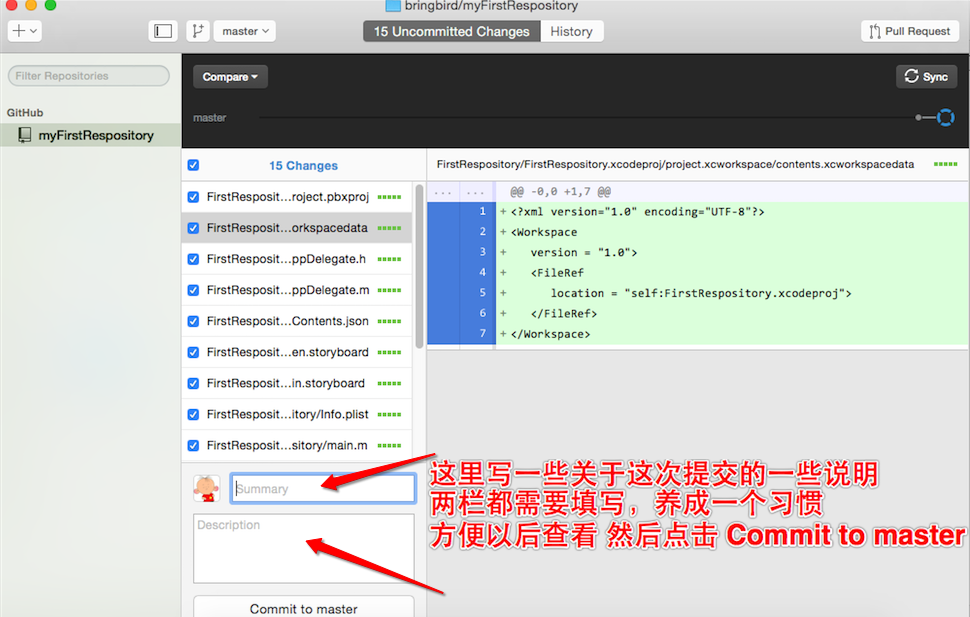Click the Sync button

tap(926, 76)
